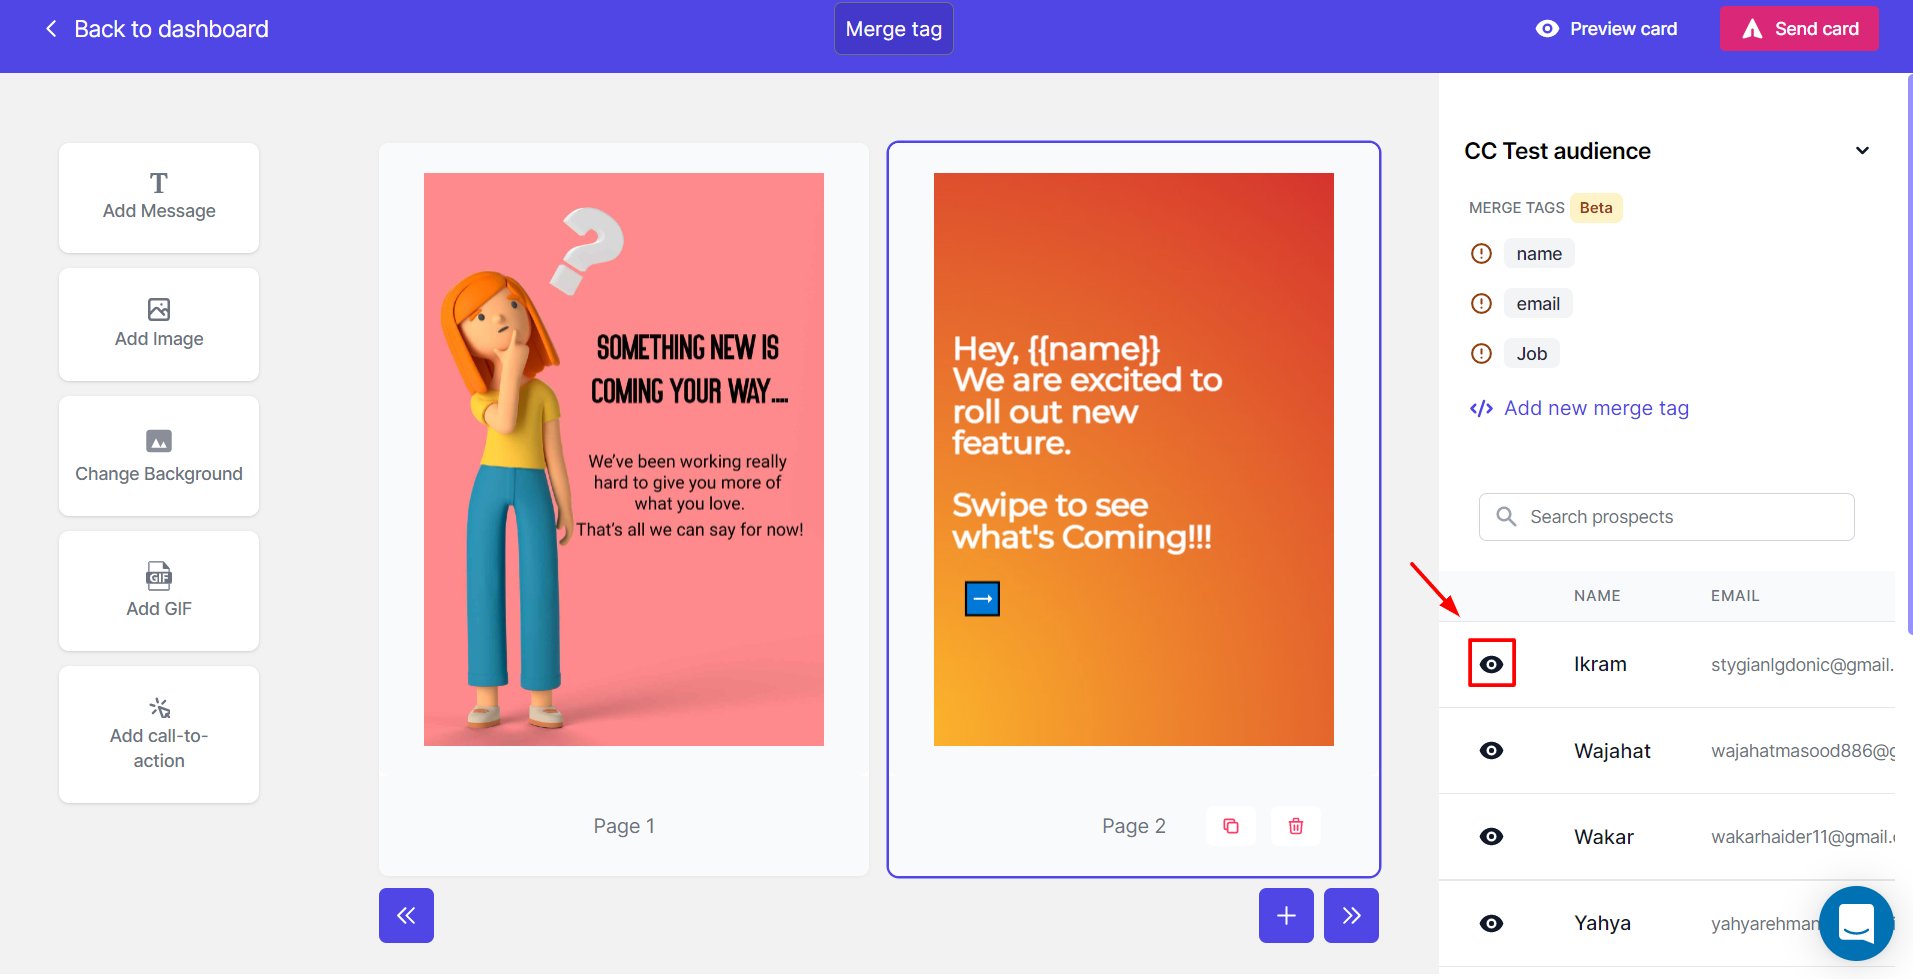The height and width of the screenshot is (979, 1913).
Task: Click the blue arrow box on Page 2
Action: coord(982,599)
